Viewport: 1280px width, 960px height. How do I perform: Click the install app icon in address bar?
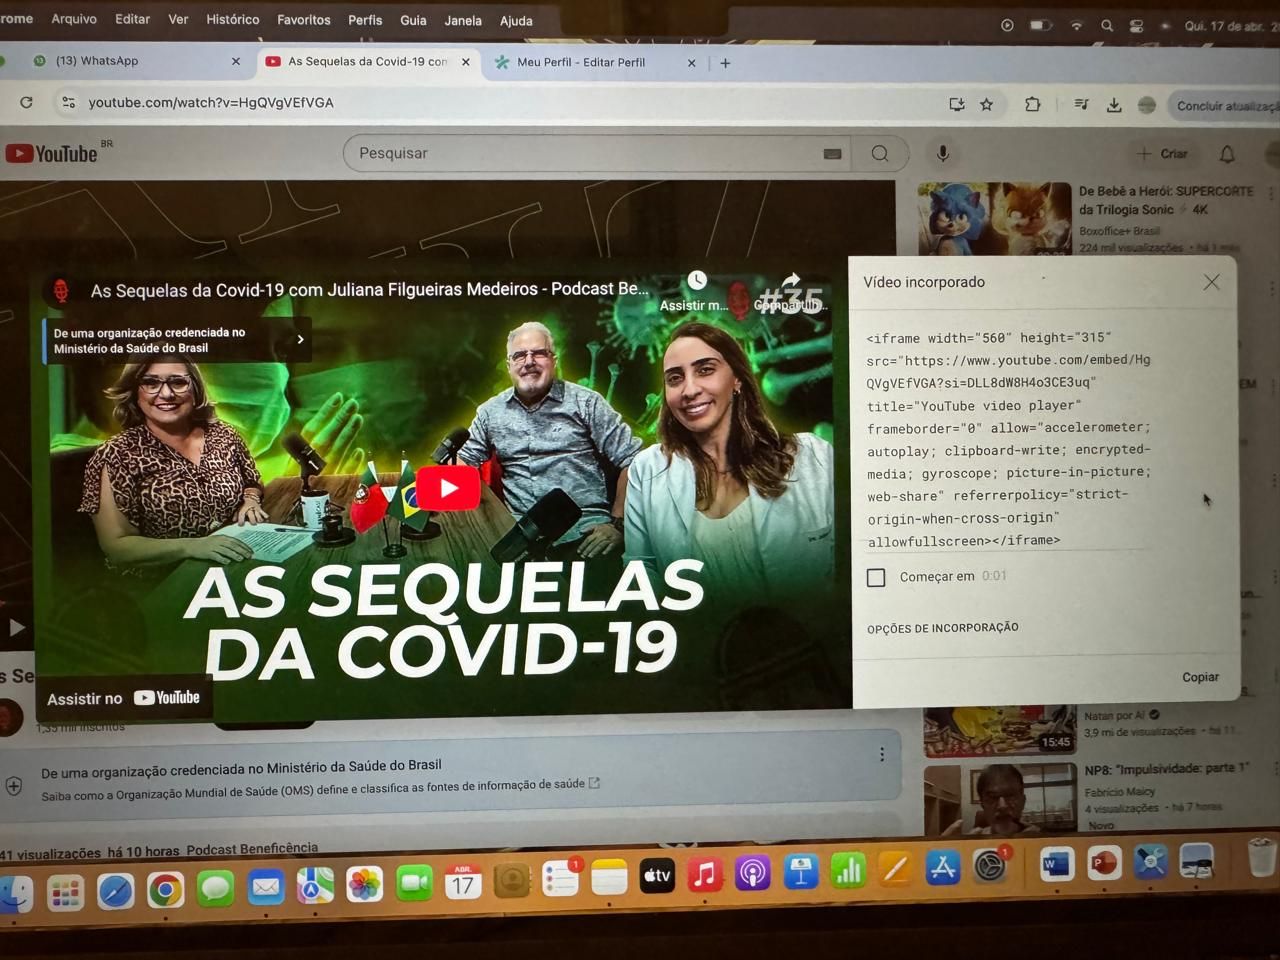[x=957, y=104]
